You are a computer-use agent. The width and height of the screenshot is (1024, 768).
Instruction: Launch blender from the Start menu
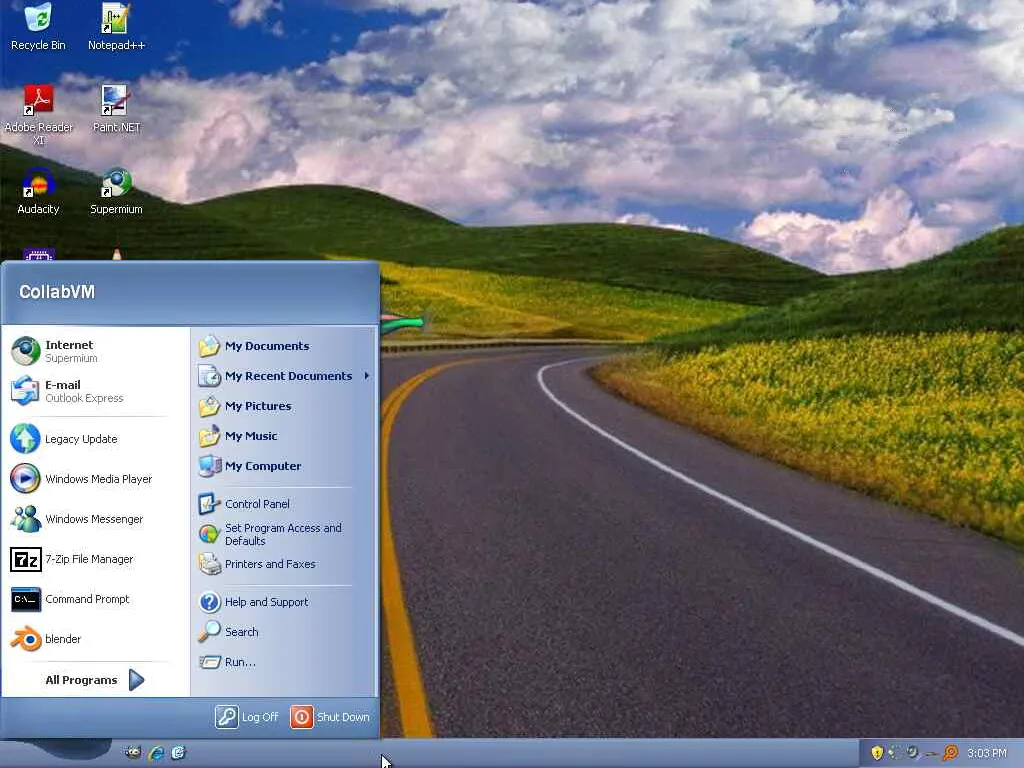pyautogui.click(x=95, y=639)
